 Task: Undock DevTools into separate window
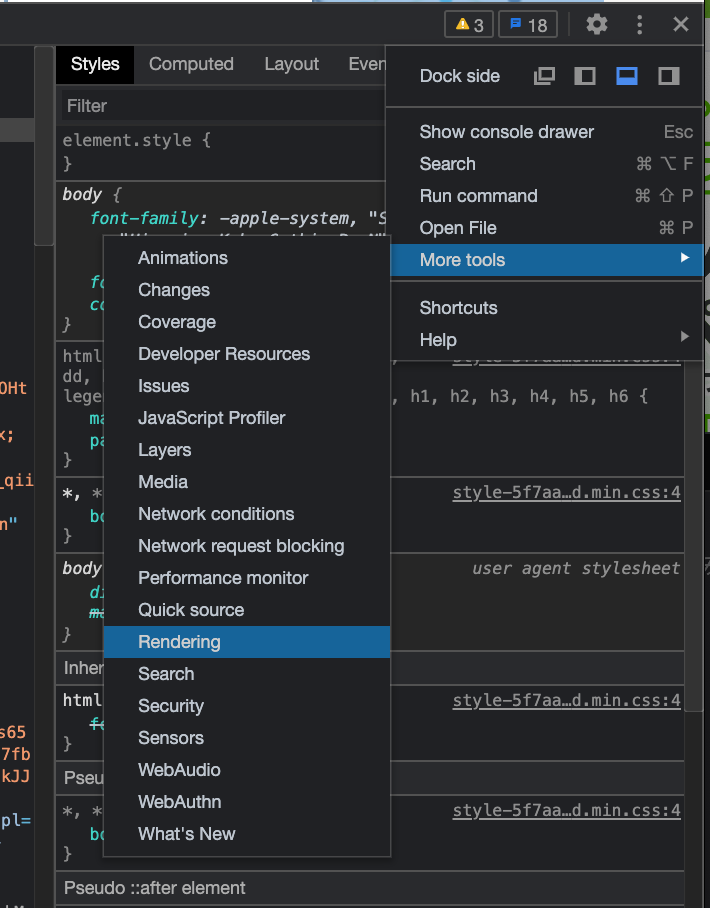[544, 76]
